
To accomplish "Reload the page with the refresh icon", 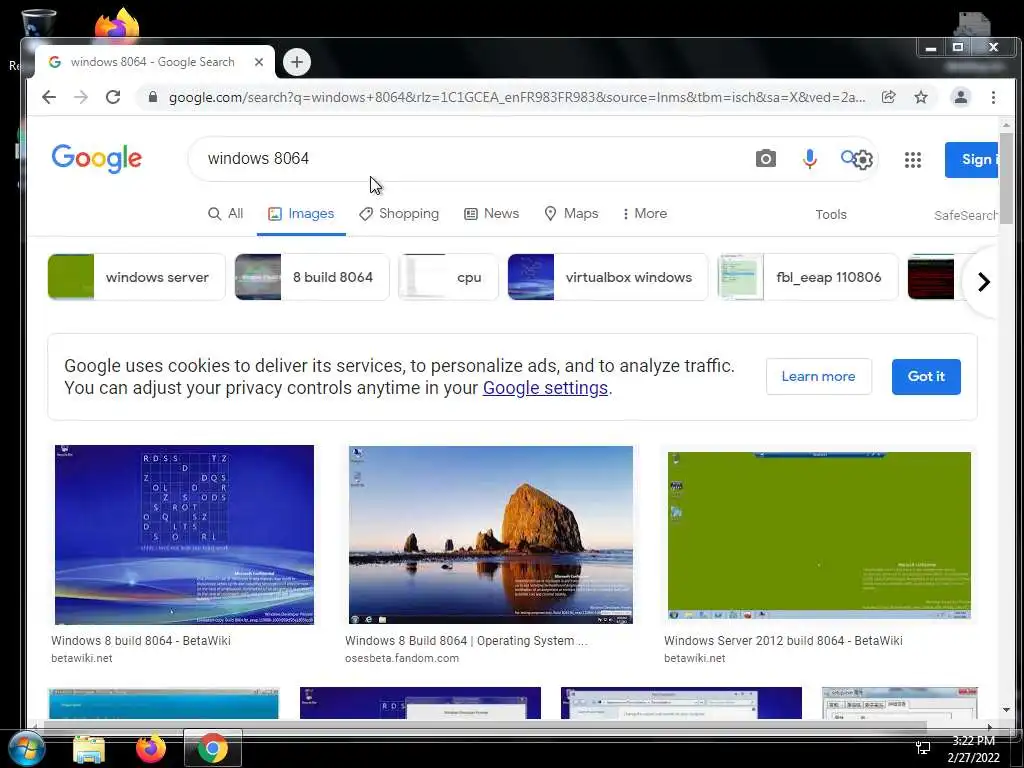I will click(113, 97).
